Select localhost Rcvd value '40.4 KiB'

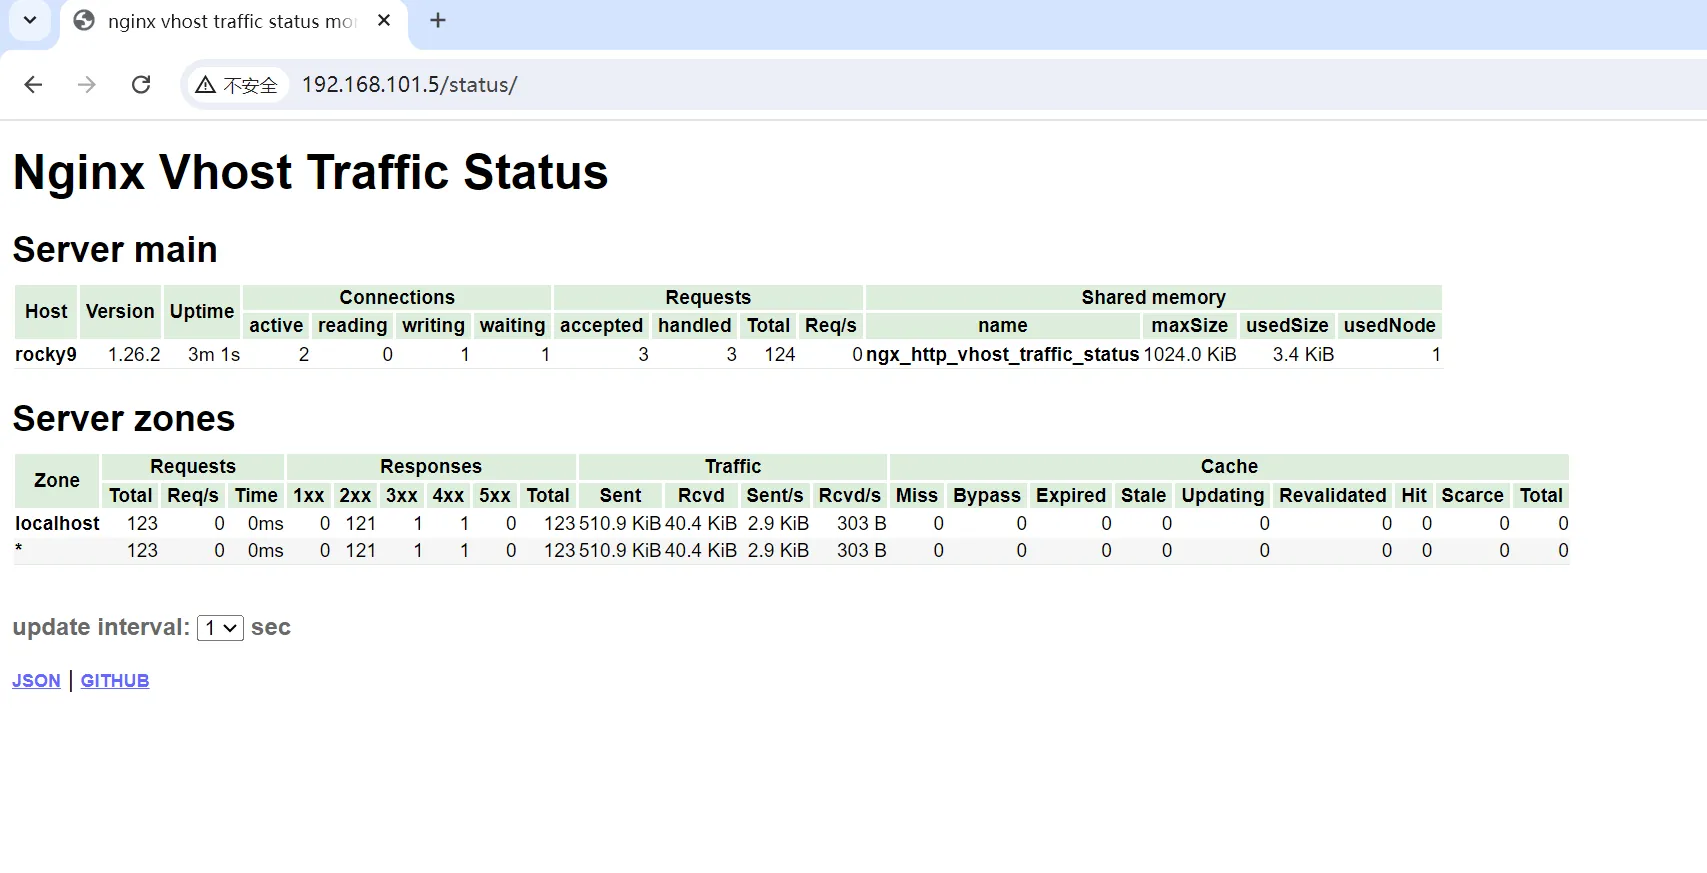pos(701,524)
